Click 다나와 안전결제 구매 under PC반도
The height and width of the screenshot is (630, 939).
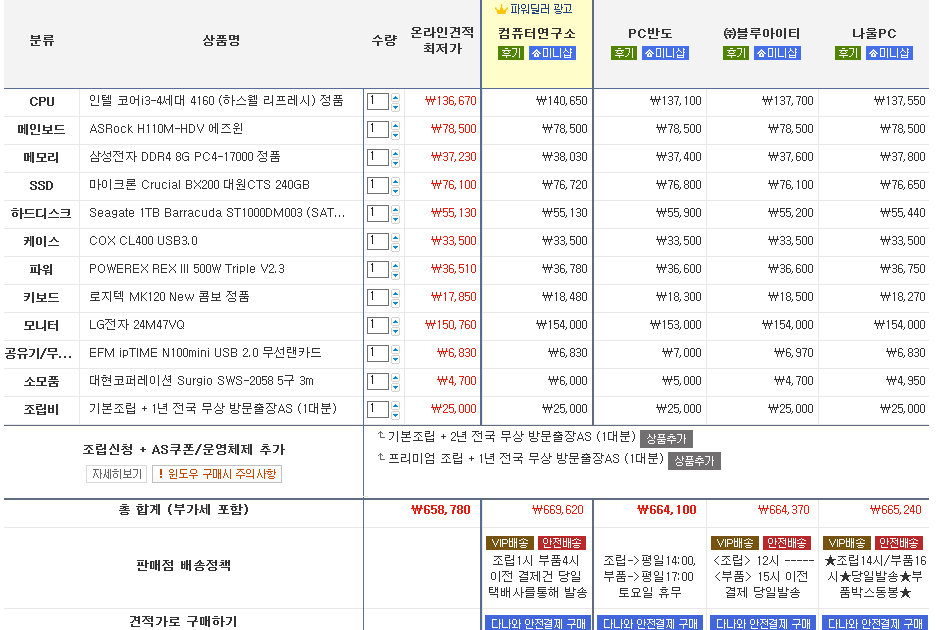point(648,623)
